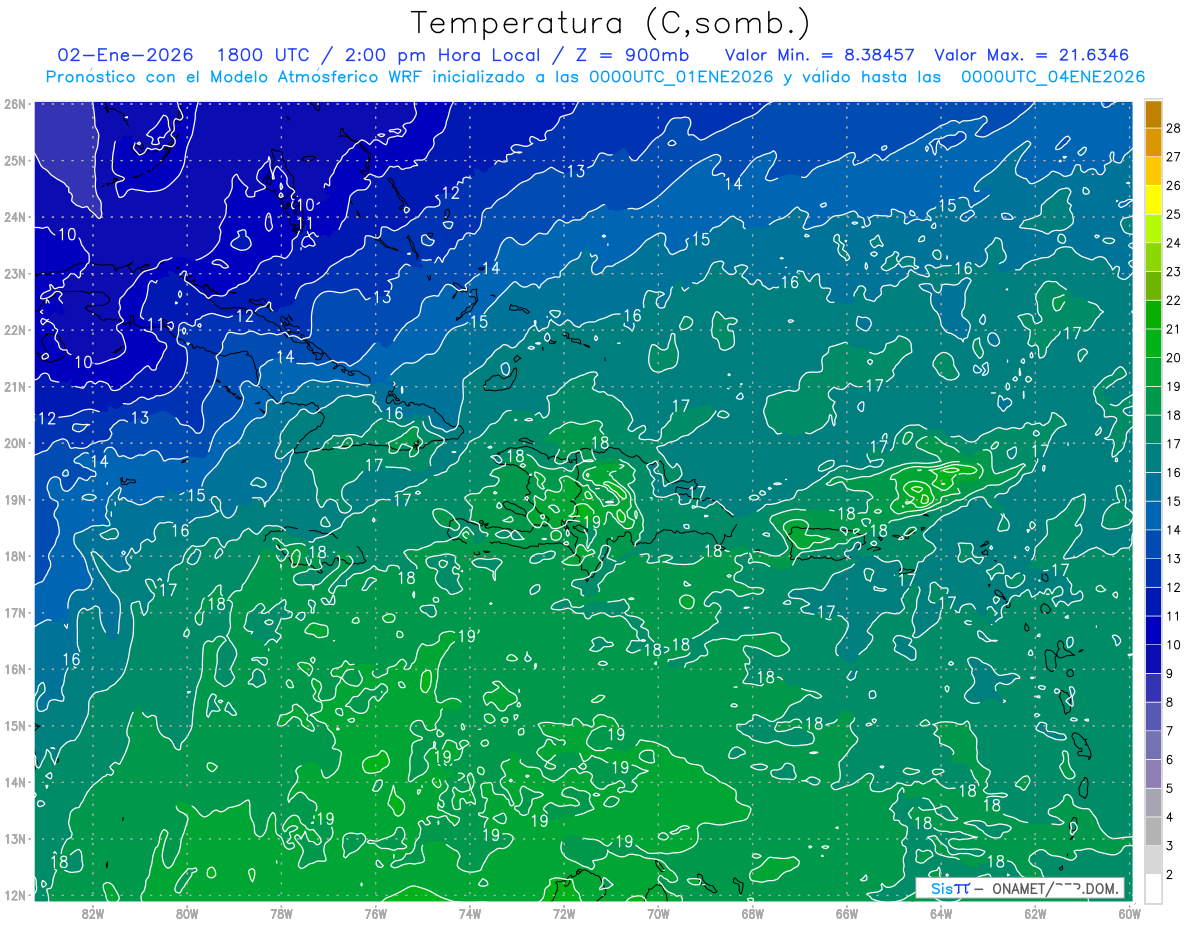1200x927 pixels.
Task: Click the '14N' latitude axis label
Action: (x=15, y=782)
